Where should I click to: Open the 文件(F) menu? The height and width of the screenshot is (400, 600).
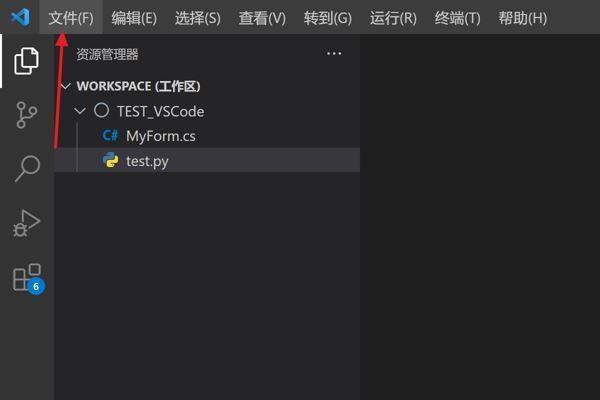point(71,18)
